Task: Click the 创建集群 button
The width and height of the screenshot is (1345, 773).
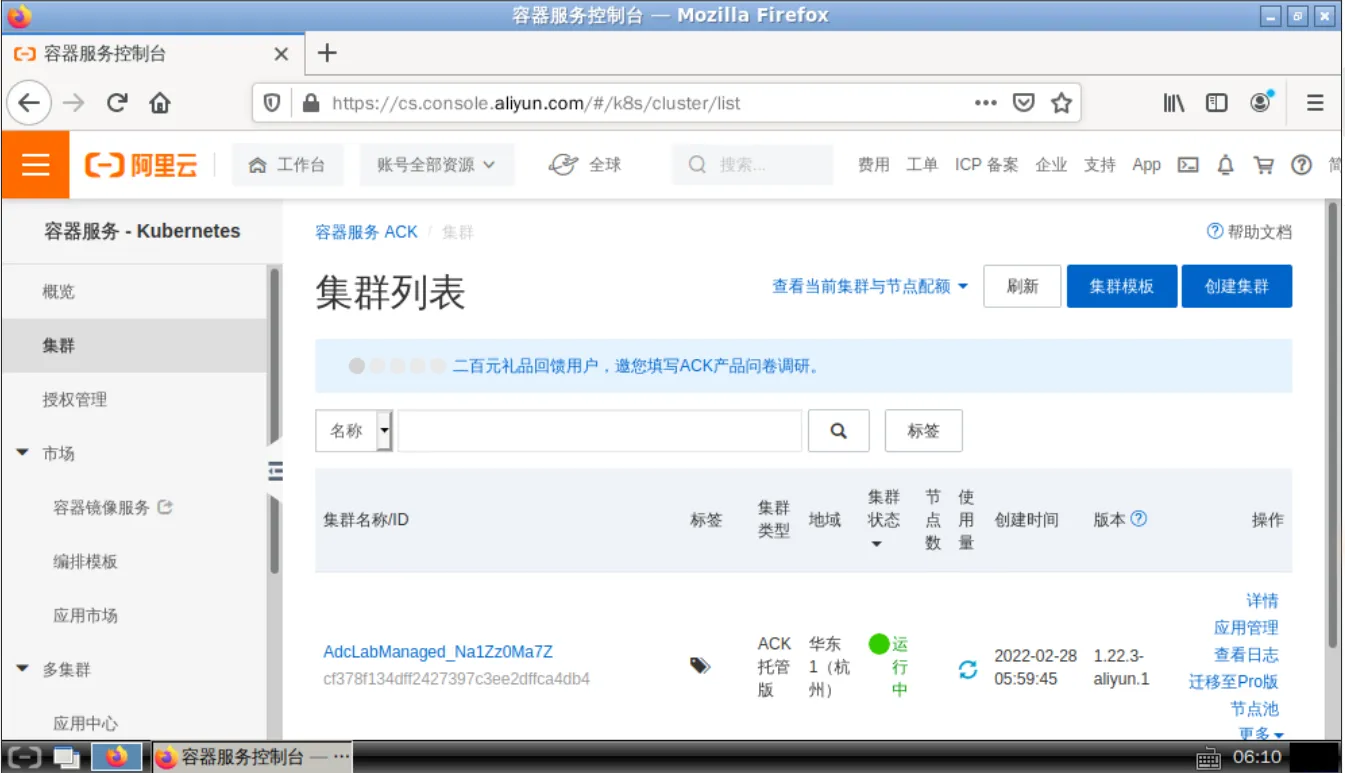Action: click(x=1237, y=286)
